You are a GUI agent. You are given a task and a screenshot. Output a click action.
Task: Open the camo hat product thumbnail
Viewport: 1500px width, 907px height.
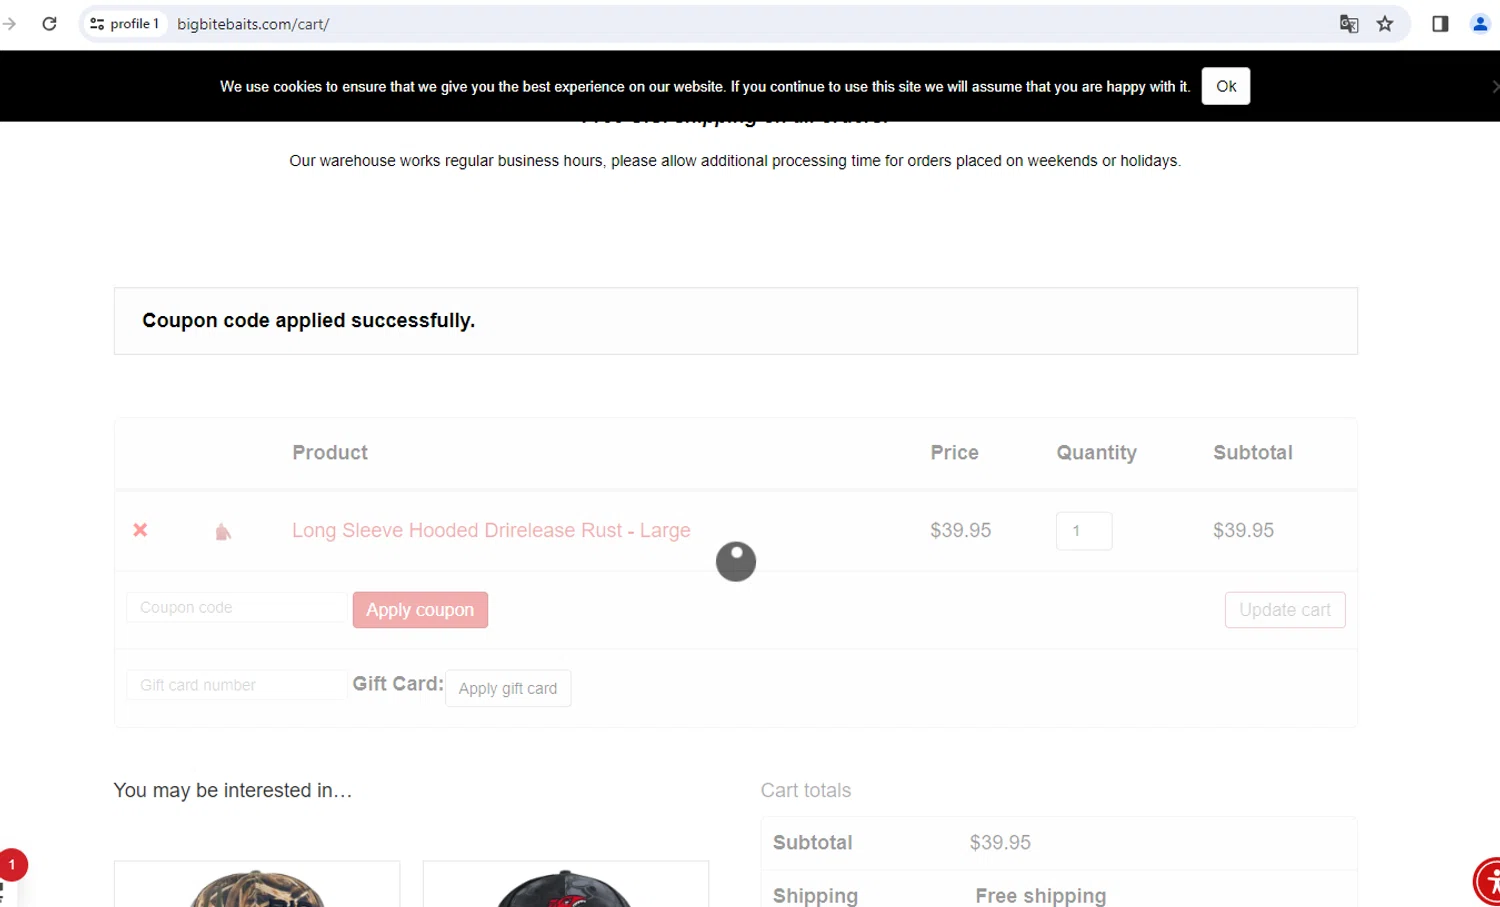(x=257, y=885)
